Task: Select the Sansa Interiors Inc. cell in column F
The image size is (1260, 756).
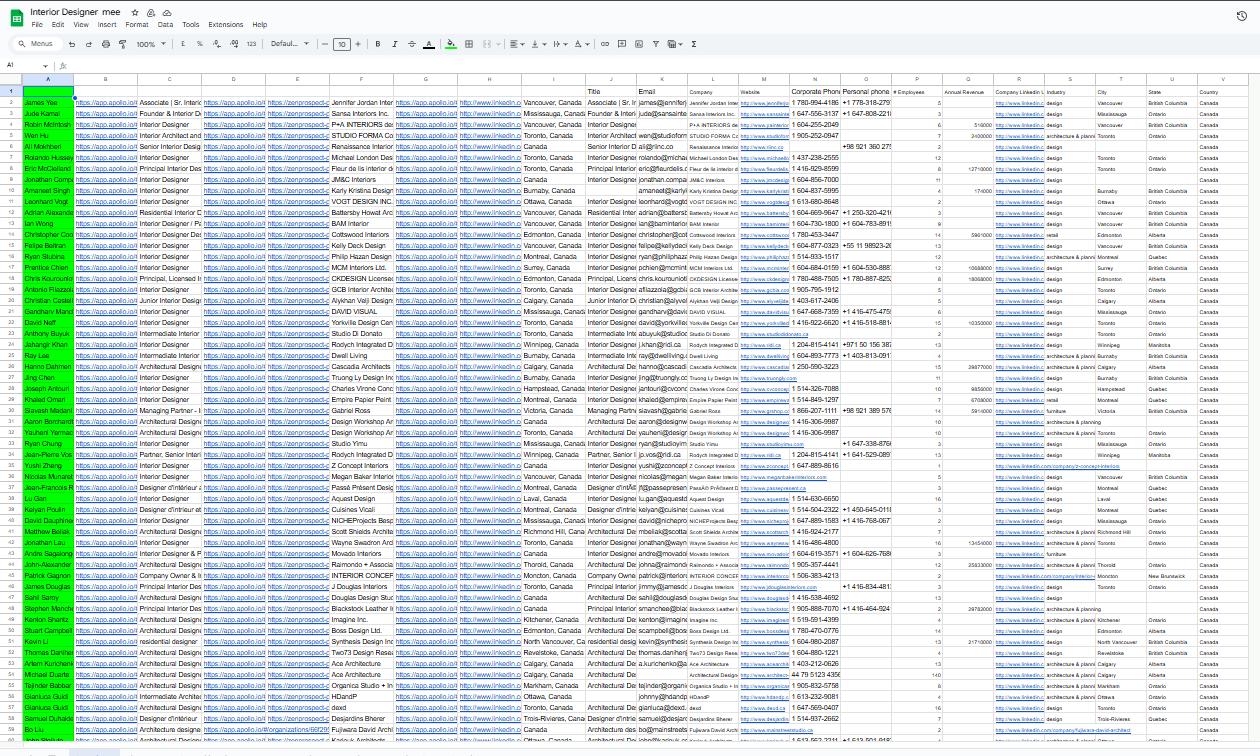Action: tap(361, 113)
